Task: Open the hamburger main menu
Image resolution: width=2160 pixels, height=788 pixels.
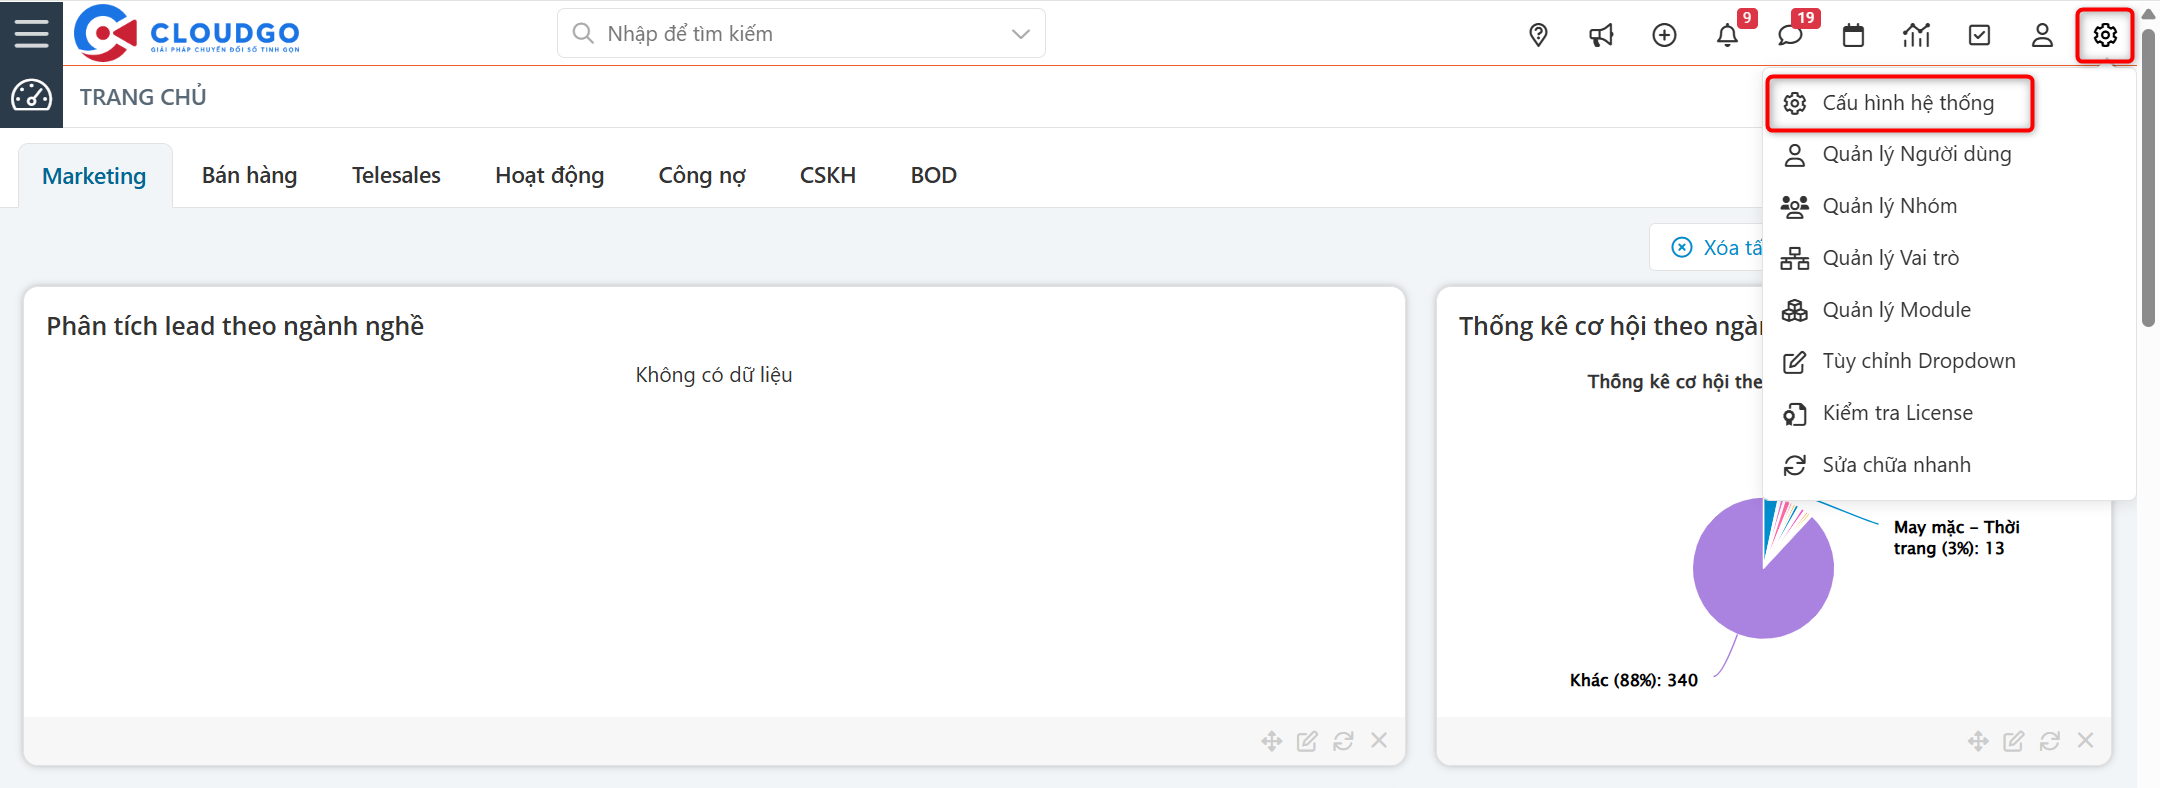Action: 31,33
